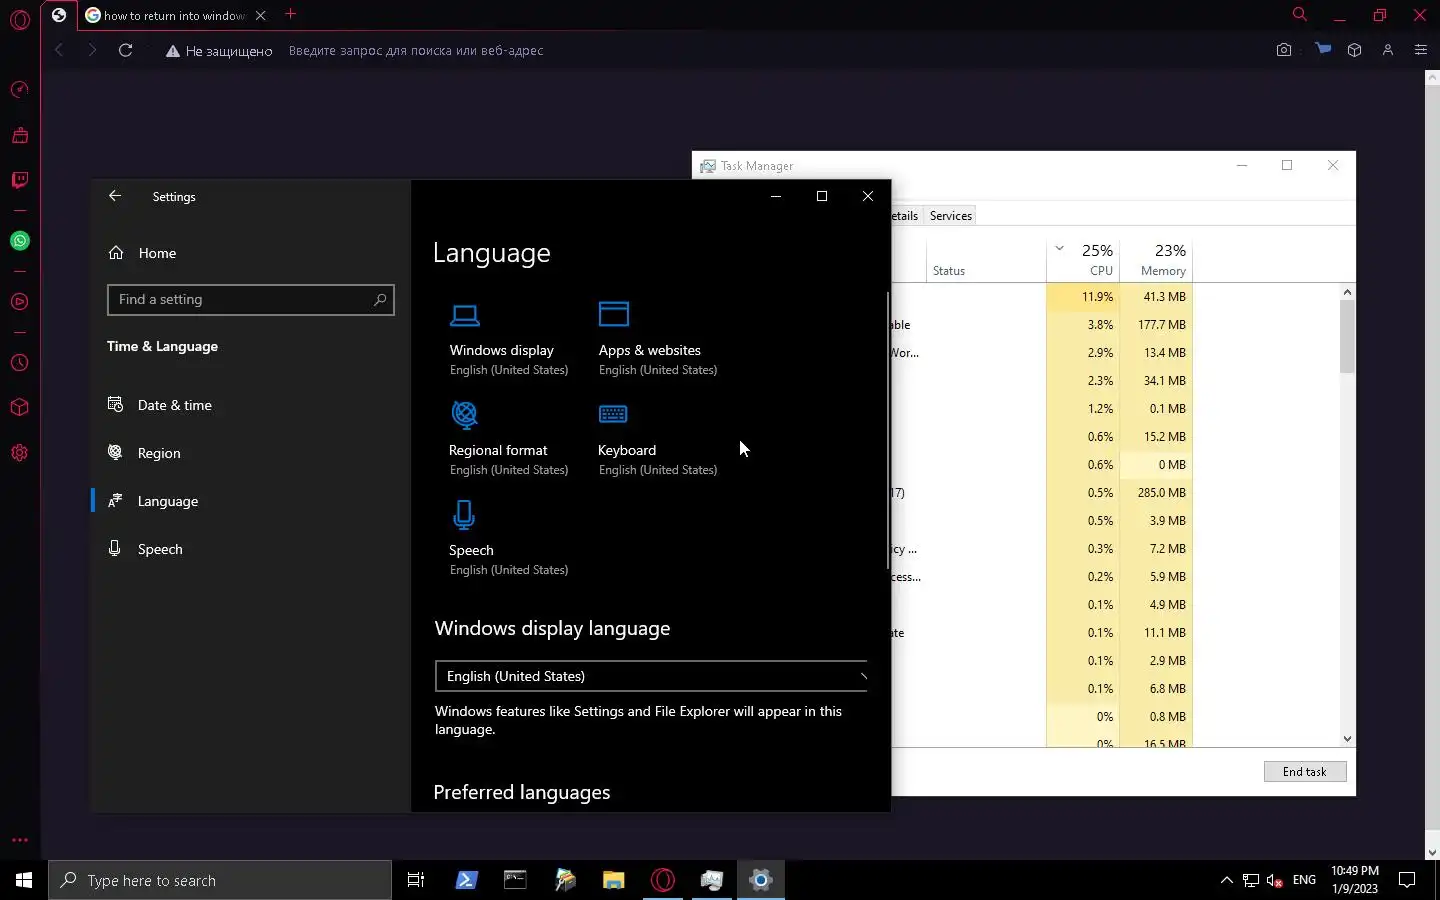Screen dimensions: 1440x900
Task: Reload the page in Opera
Action: pos(125,50)
